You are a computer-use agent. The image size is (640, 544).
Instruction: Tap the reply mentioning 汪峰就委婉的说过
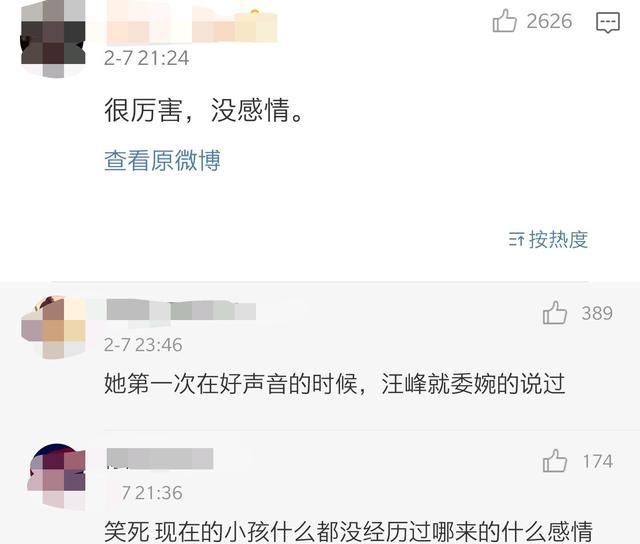point(335,384)
